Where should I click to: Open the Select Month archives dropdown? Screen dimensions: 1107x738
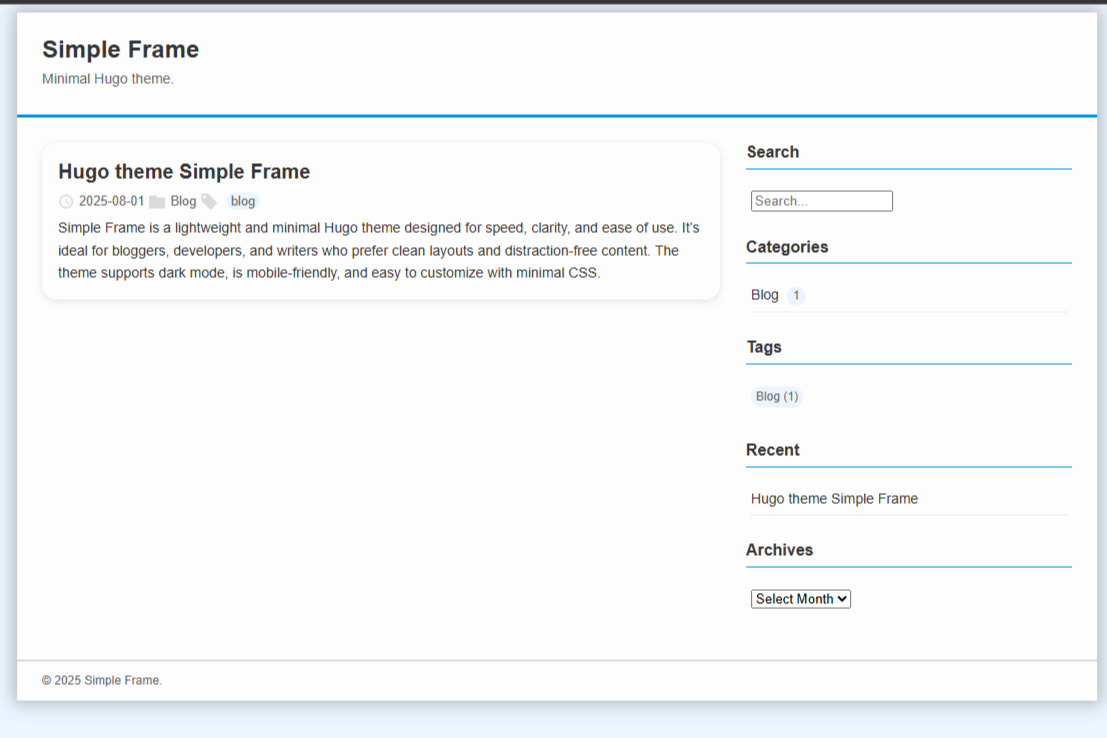pyautogui.click(x=800, y=599)
